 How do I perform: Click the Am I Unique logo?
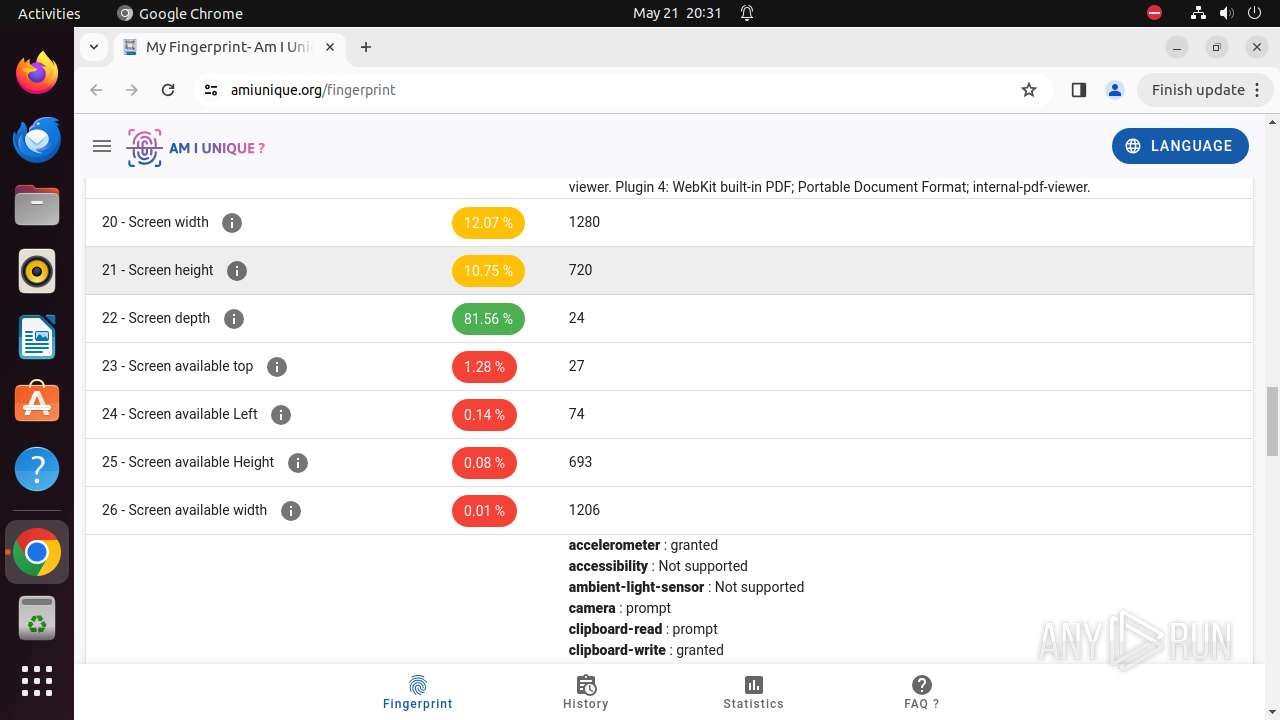[196, 148]
